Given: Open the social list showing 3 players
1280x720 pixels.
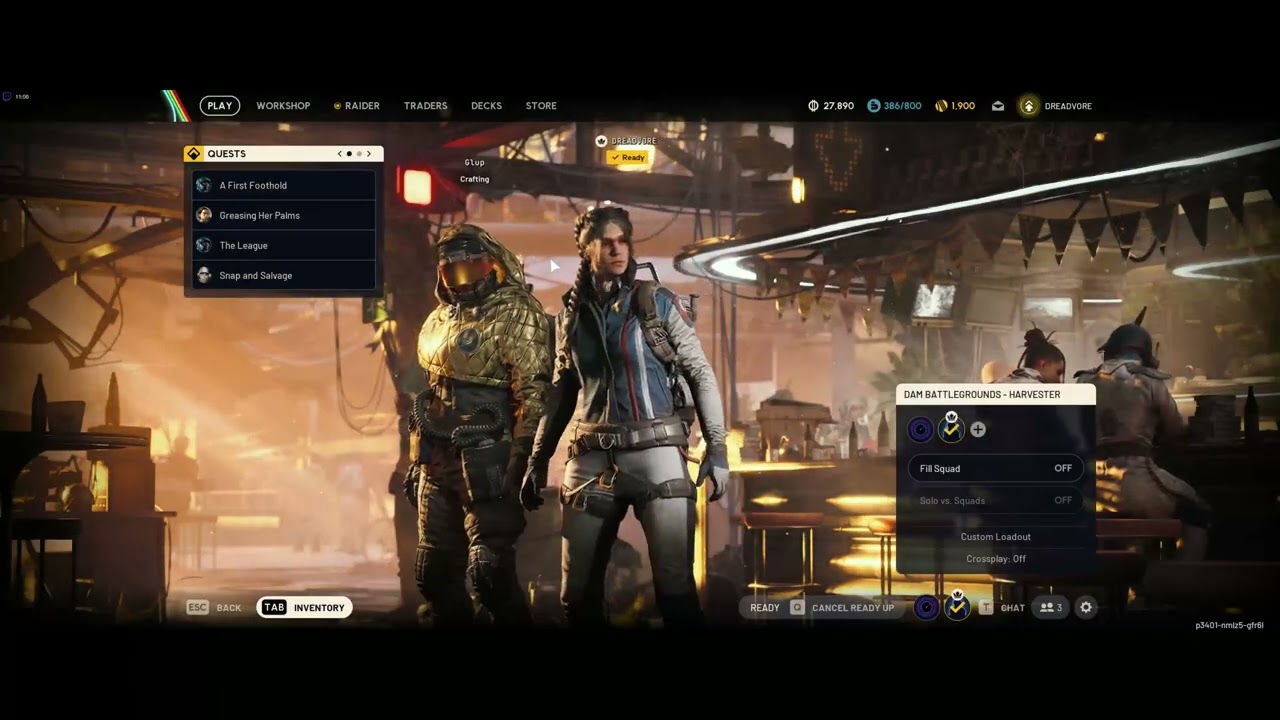Looking at the screenshot, I should click(x=1050, y=607).
